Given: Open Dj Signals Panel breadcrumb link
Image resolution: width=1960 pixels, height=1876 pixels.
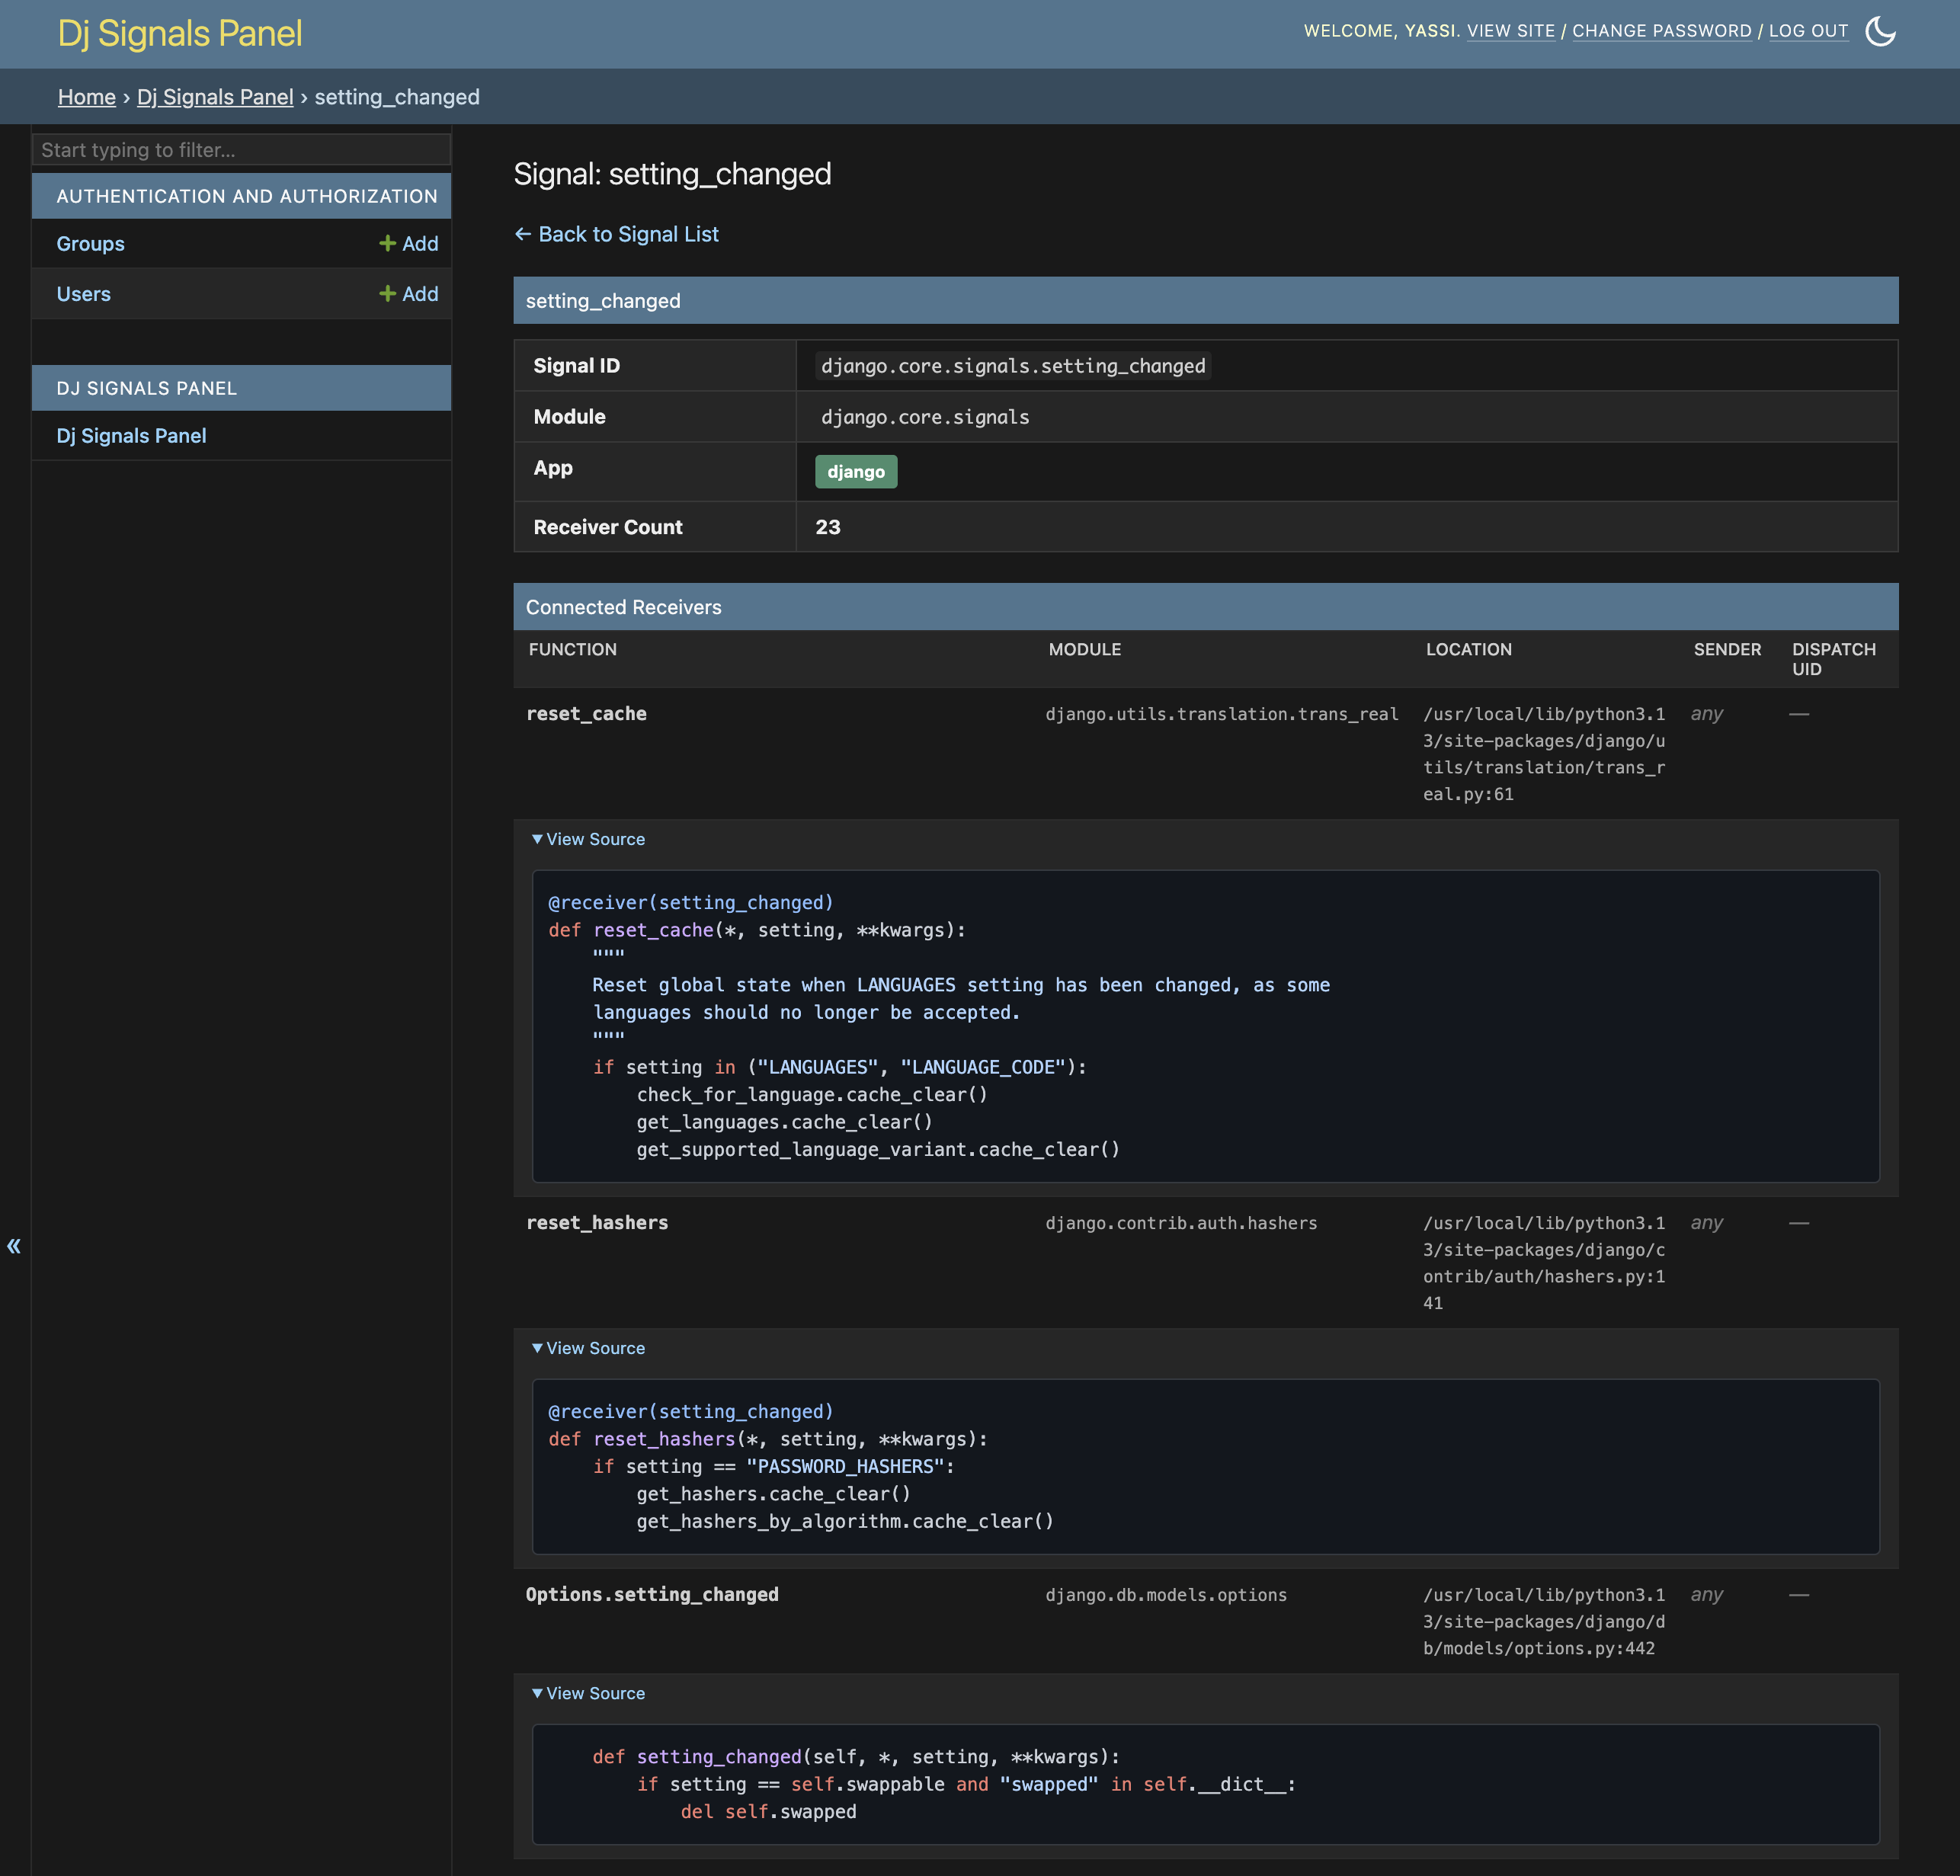Looking at the screenshot, I should coord(215,97).
